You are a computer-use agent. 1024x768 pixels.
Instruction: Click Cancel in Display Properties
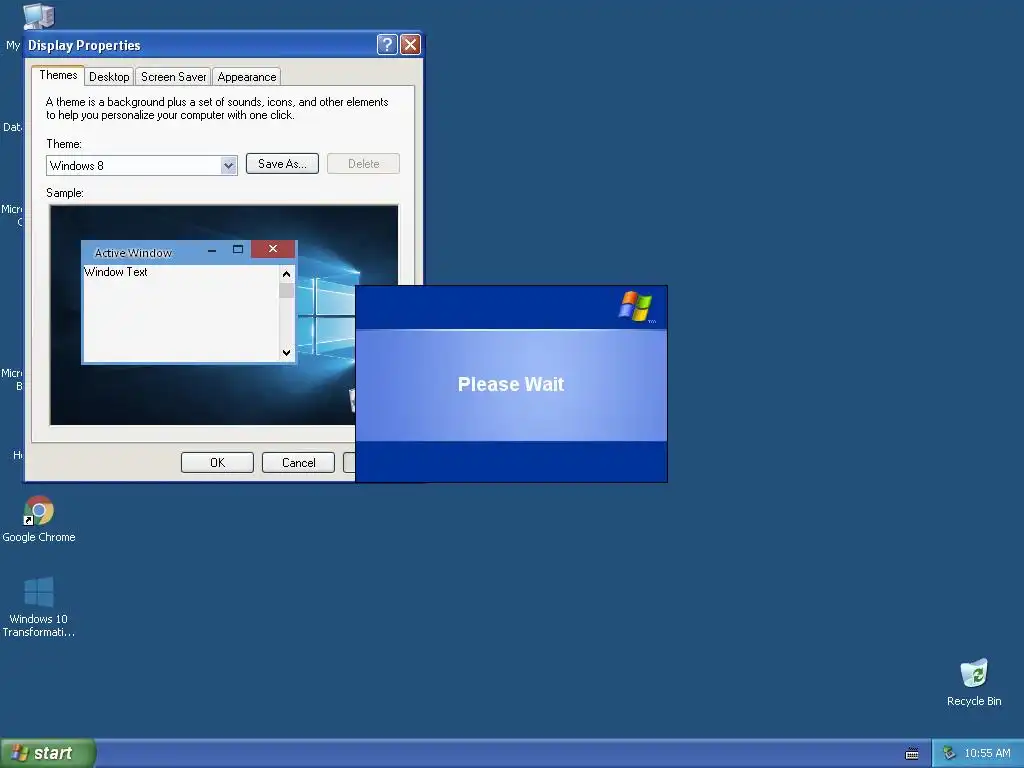click(x=298, y=462)
